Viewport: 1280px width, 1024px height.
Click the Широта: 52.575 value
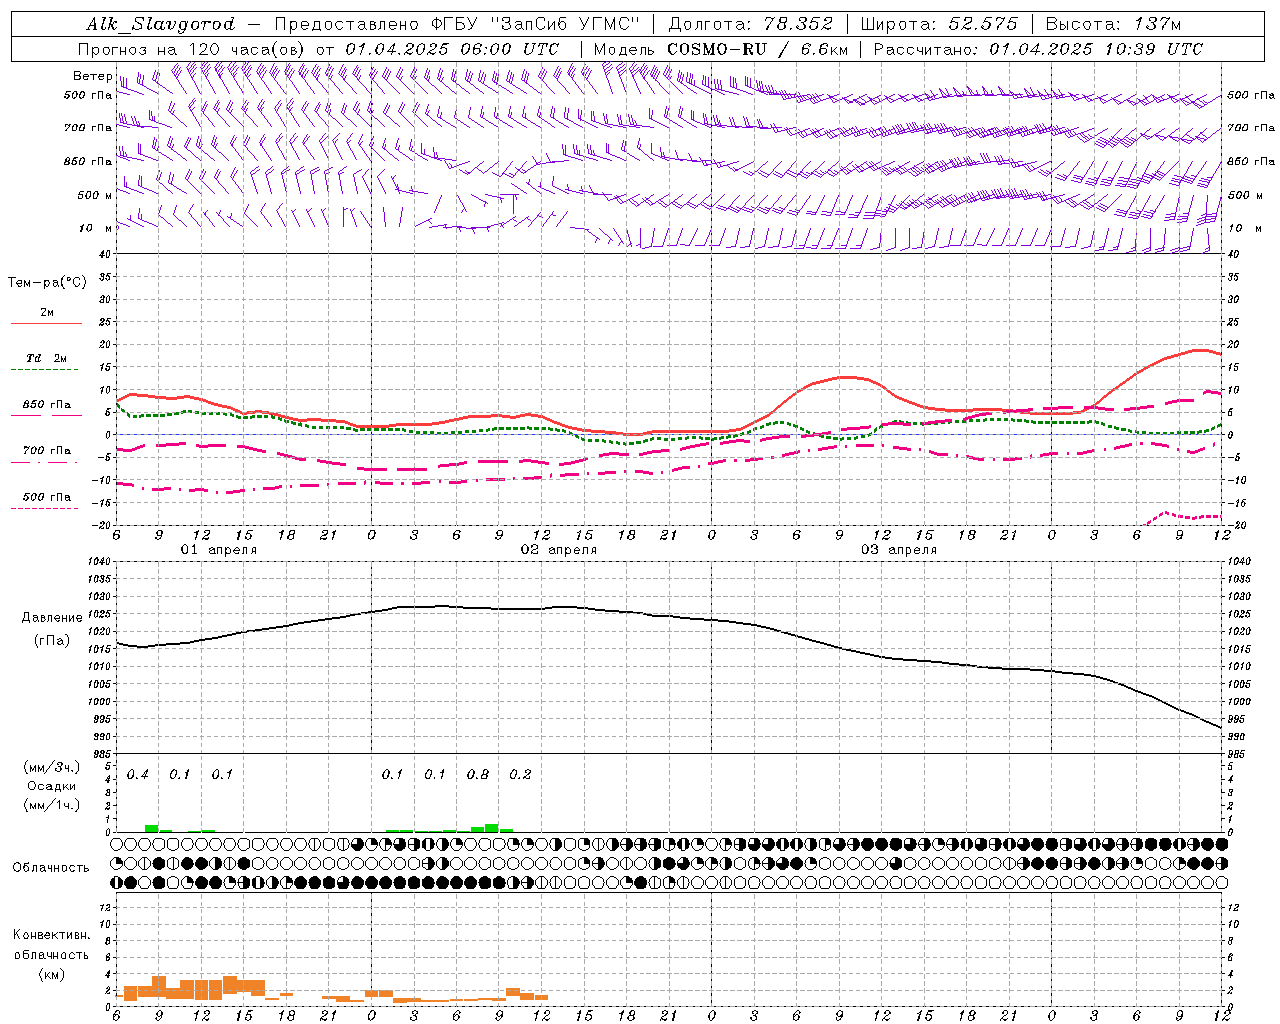(x=939, y=24)
